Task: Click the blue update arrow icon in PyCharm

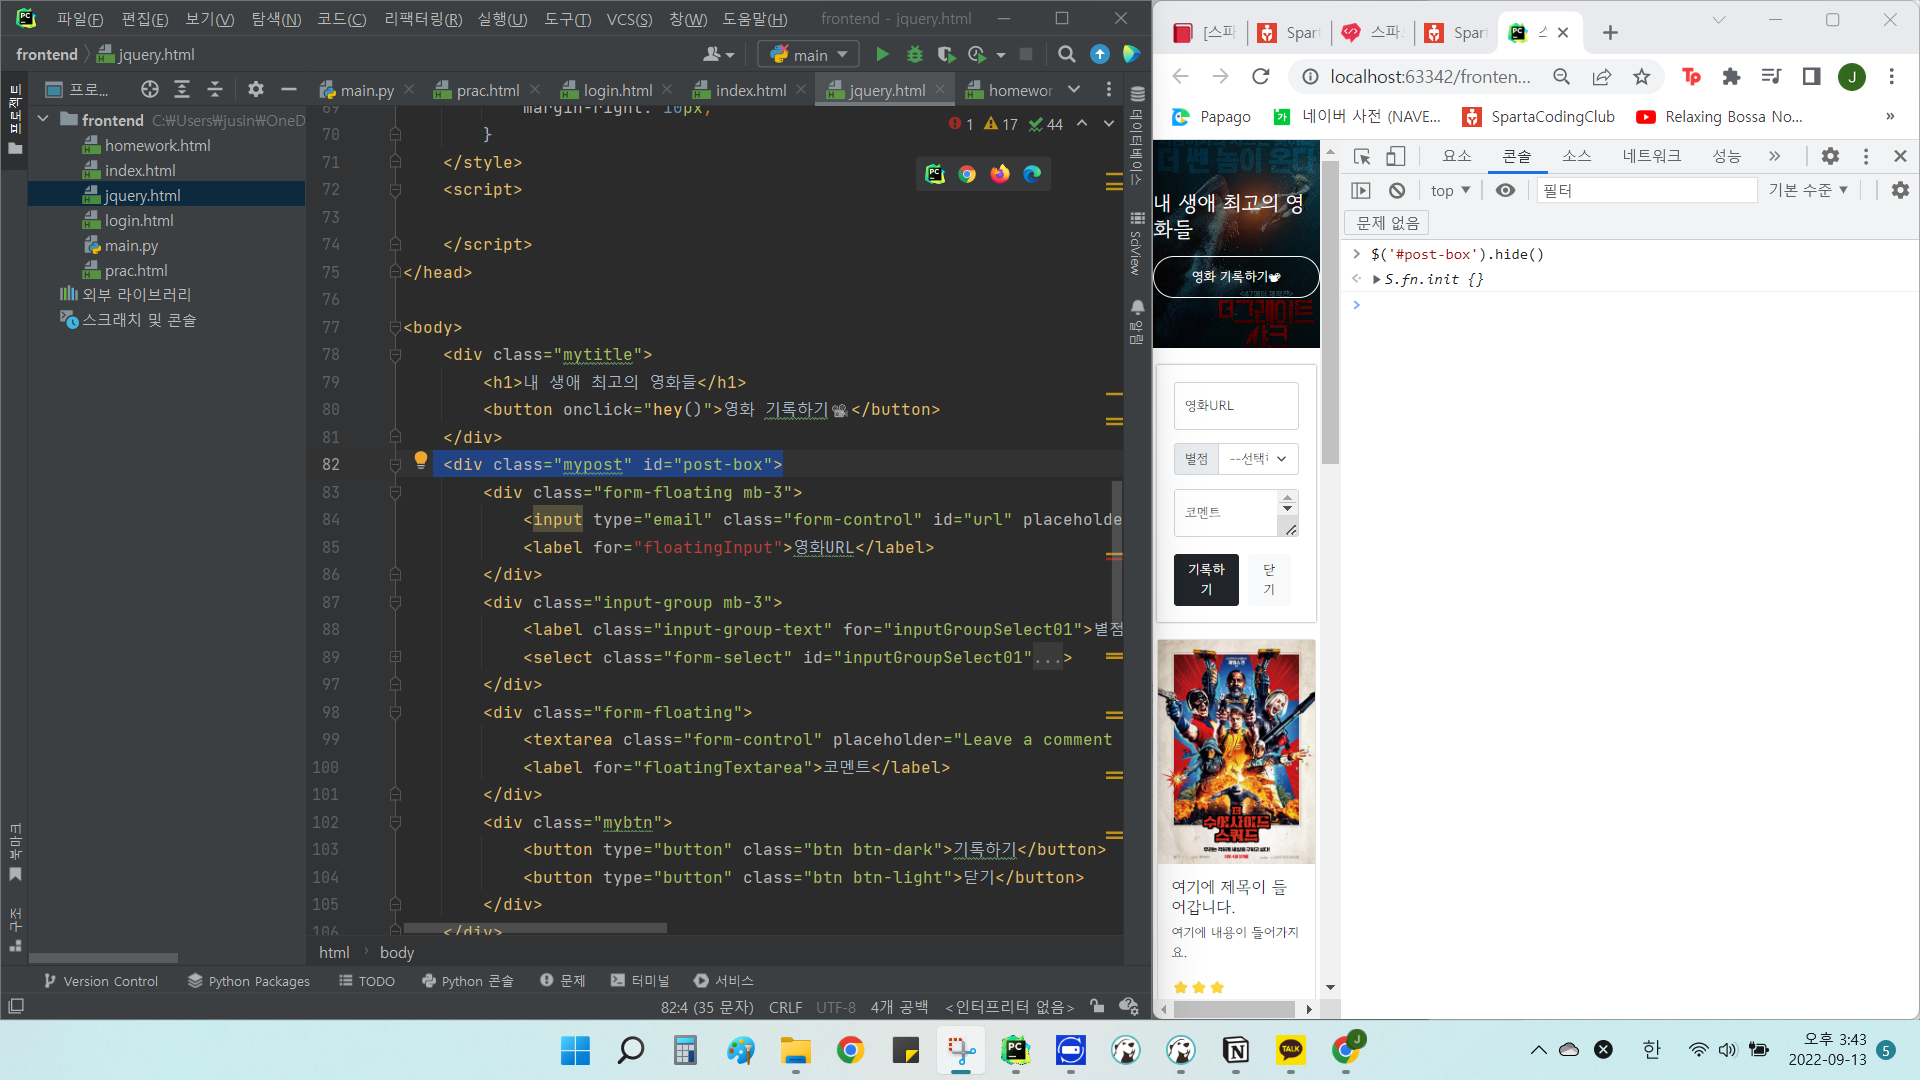Action: point(1099,55)
